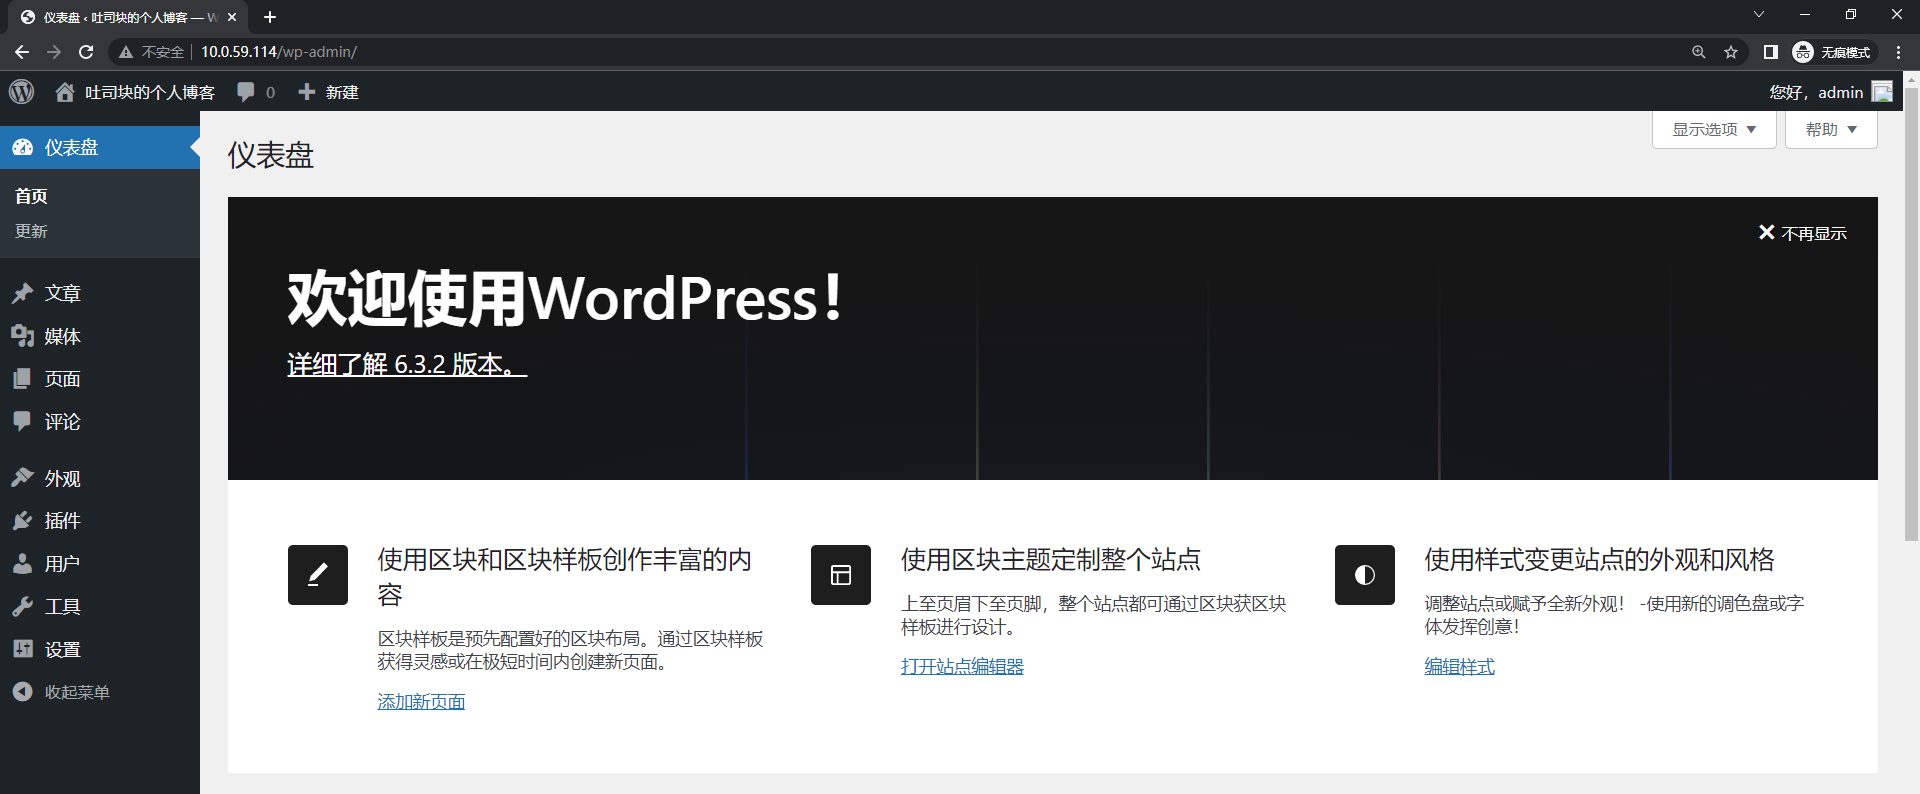Screen dimensions: 1920x794
Task: Click the 不安全 site security warning
Action: [152, 52]
